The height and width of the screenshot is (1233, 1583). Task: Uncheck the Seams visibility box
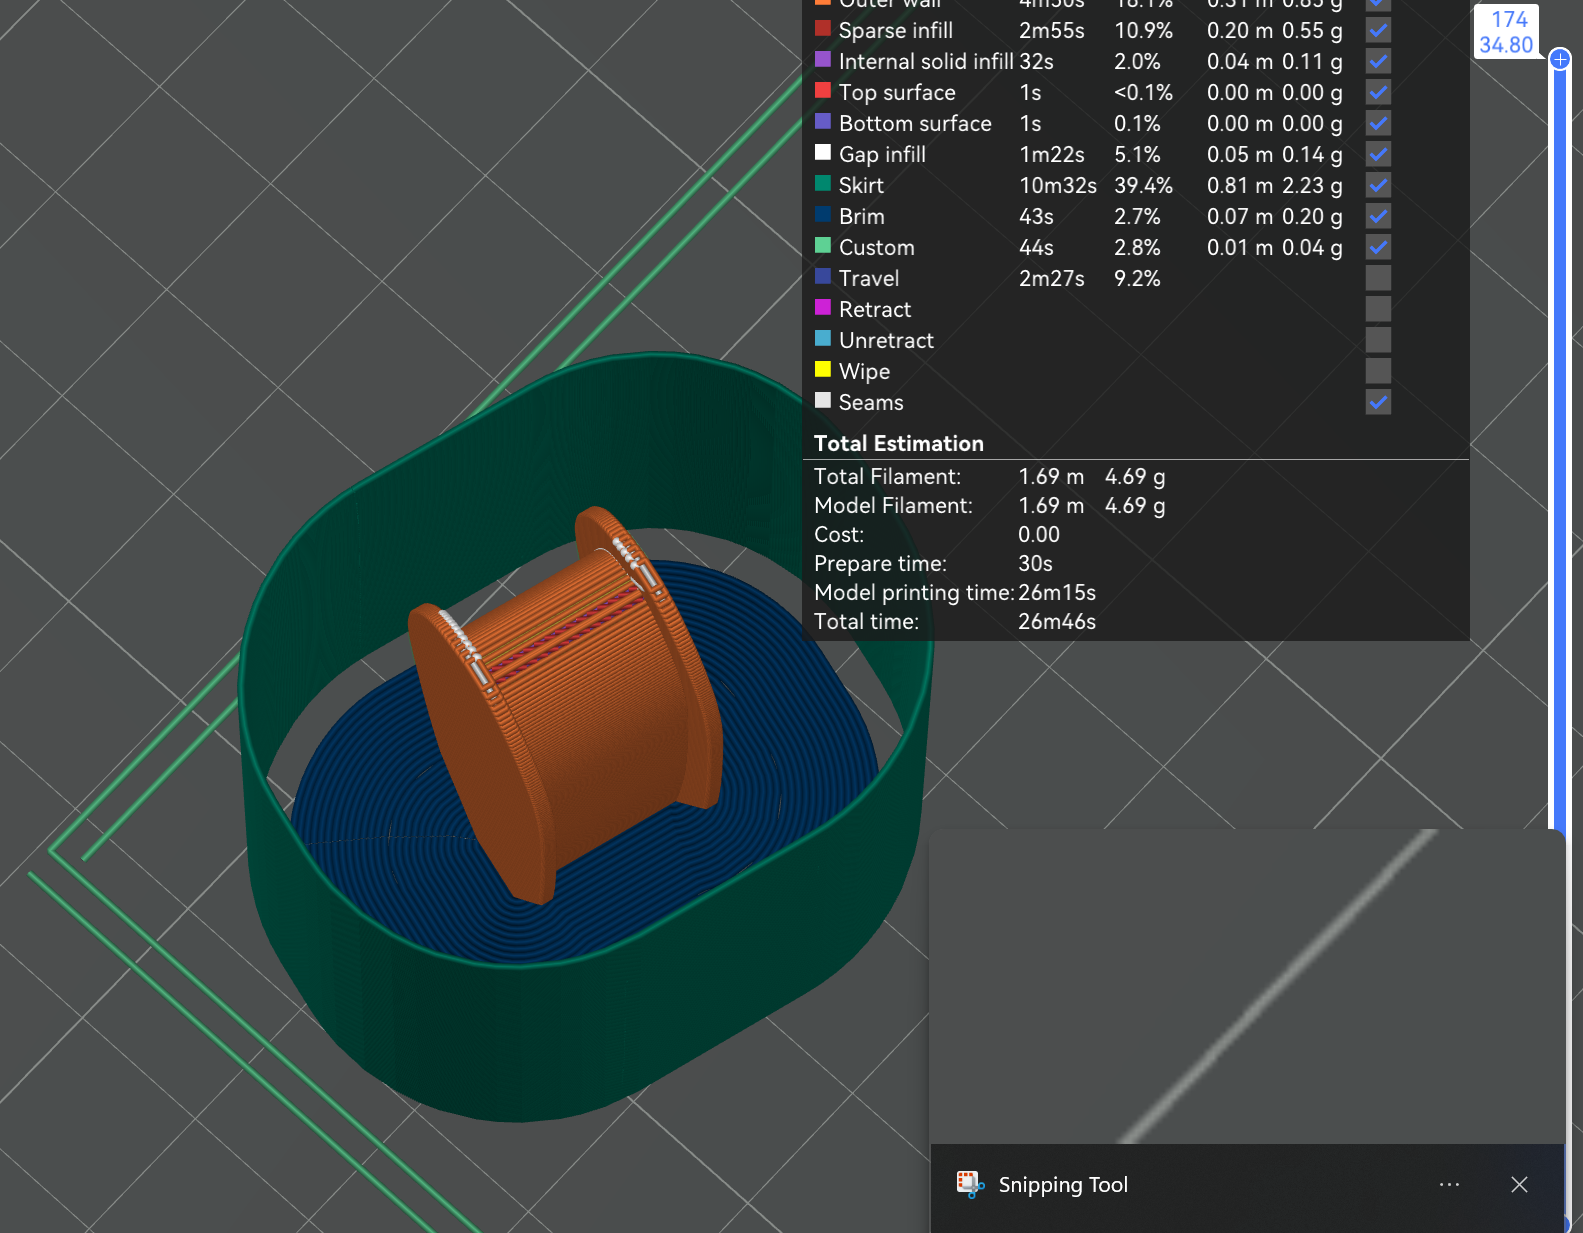click(x=1378, y=402)
